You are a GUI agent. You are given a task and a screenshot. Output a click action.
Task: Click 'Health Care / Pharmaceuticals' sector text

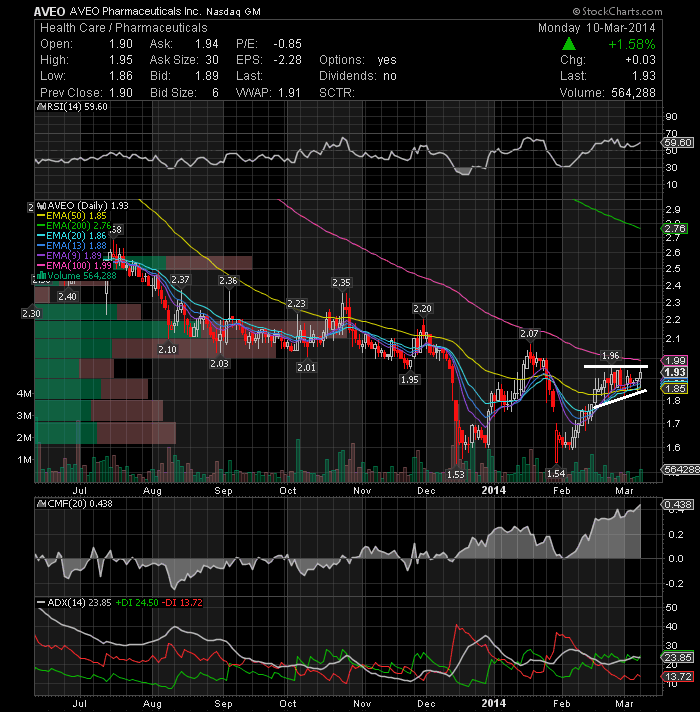(123, 28)
